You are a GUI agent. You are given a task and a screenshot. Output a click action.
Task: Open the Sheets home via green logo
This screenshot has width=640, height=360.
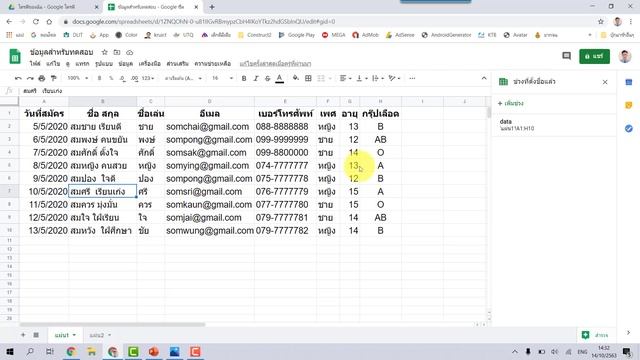[15, 56]
